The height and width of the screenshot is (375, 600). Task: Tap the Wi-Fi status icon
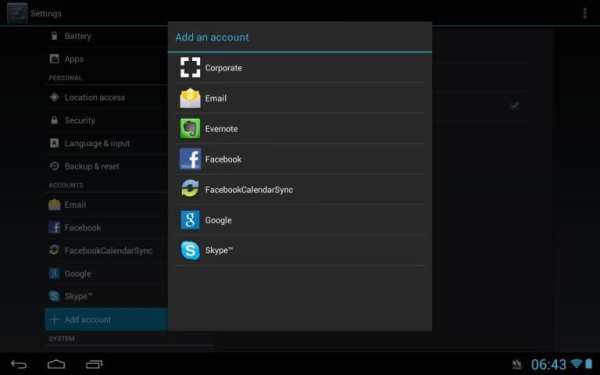pyautogui.click(x=576, y=364)
